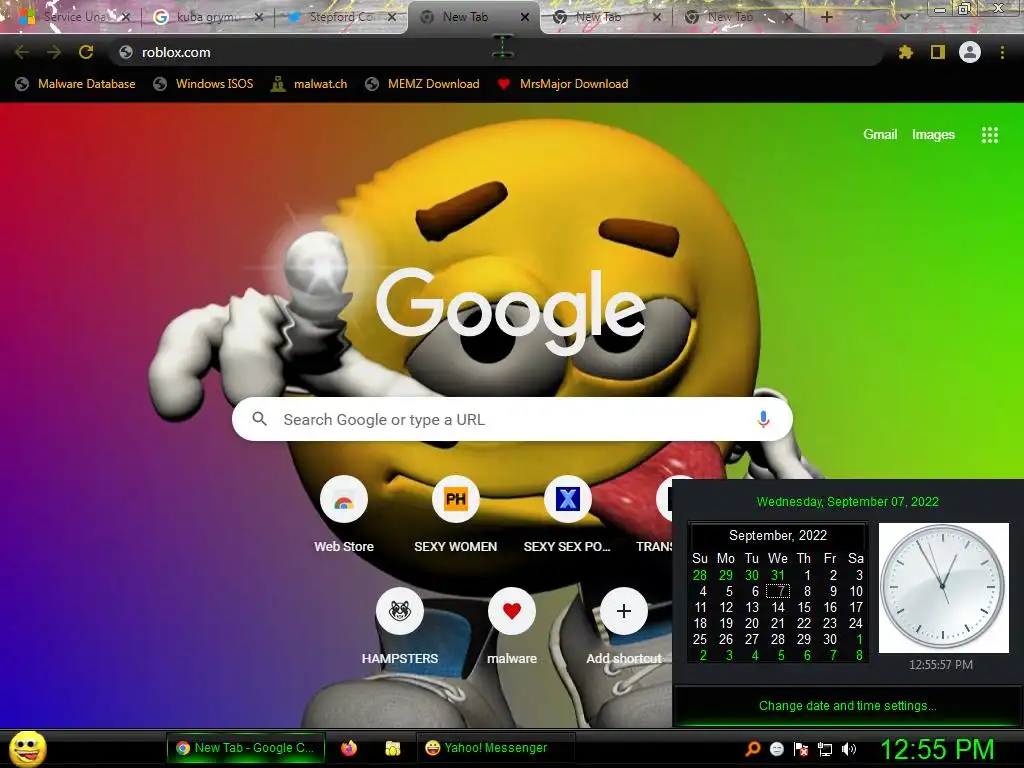Open the Windows ISOS bookmark
Image resolution: width=1024 pixels, height=768 pixels.
204,84
